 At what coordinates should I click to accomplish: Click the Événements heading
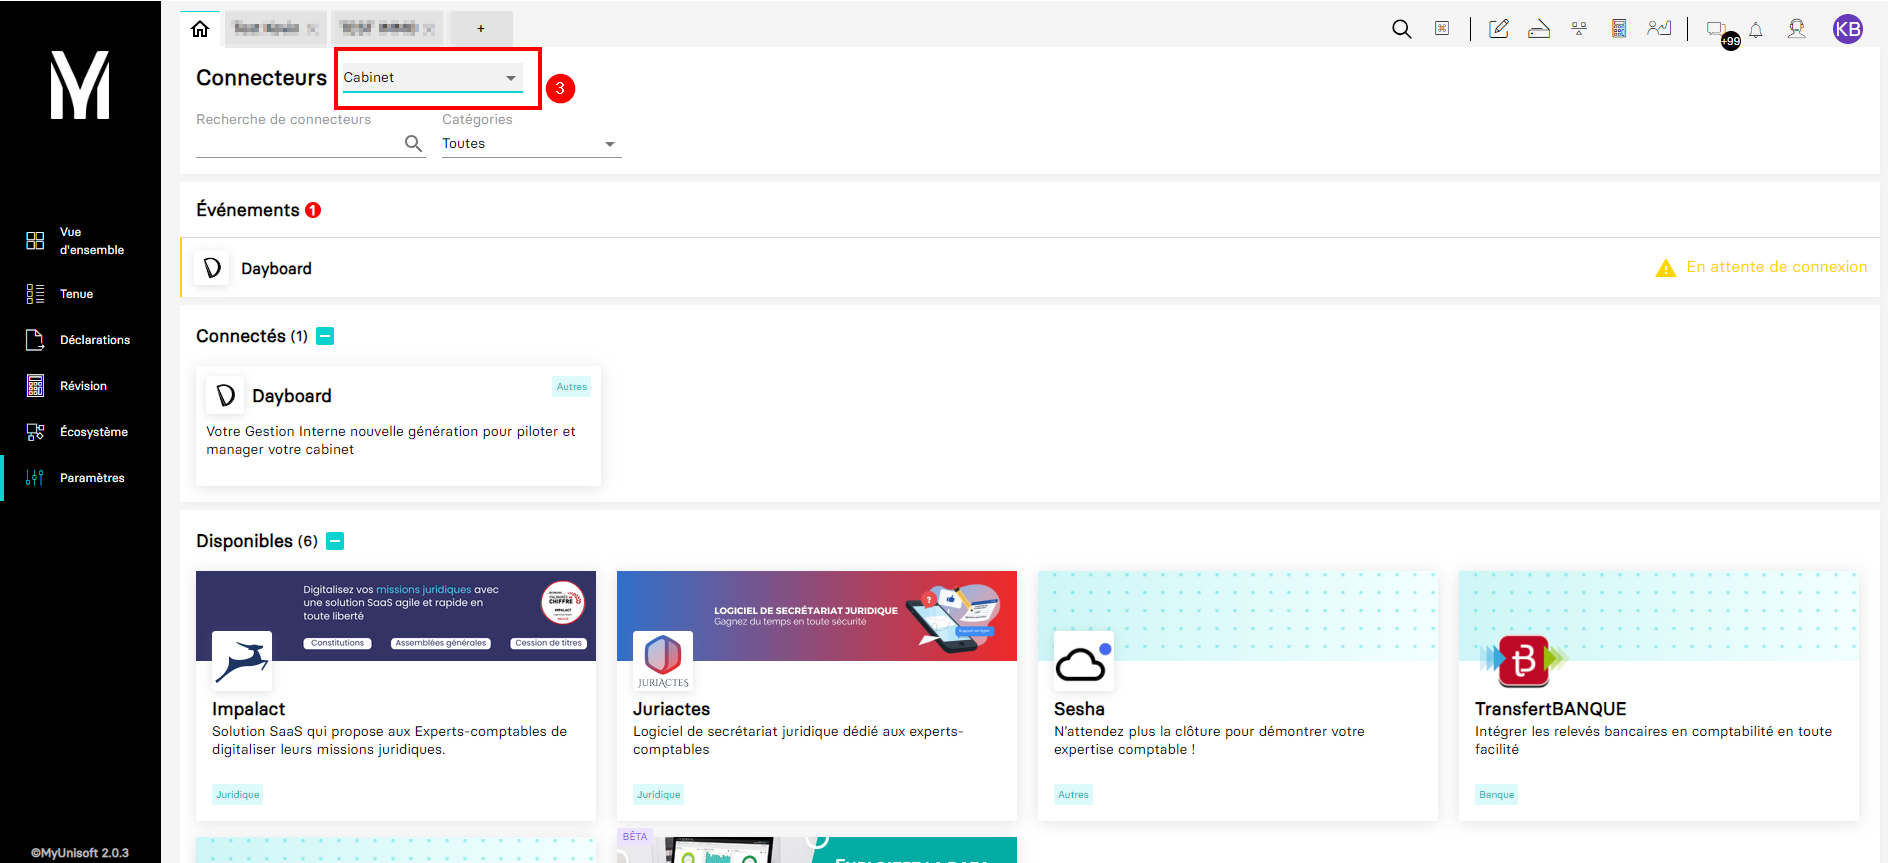[x=248, y=210]
